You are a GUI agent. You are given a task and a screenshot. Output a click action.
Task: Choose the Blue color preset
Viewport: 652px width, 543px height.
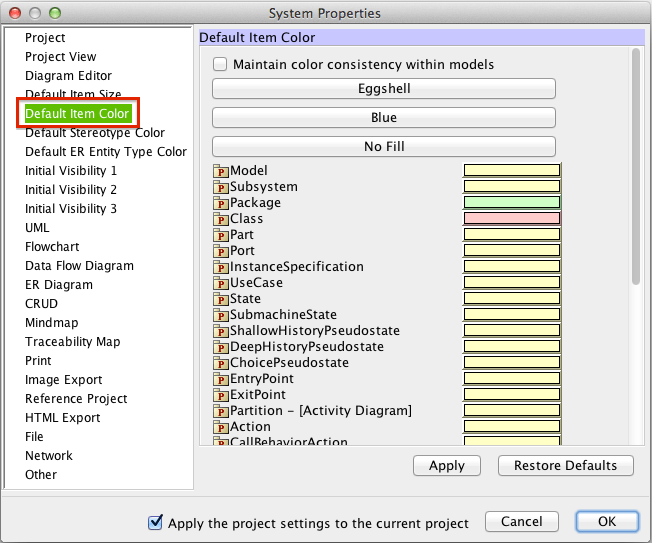coord(384,118)
